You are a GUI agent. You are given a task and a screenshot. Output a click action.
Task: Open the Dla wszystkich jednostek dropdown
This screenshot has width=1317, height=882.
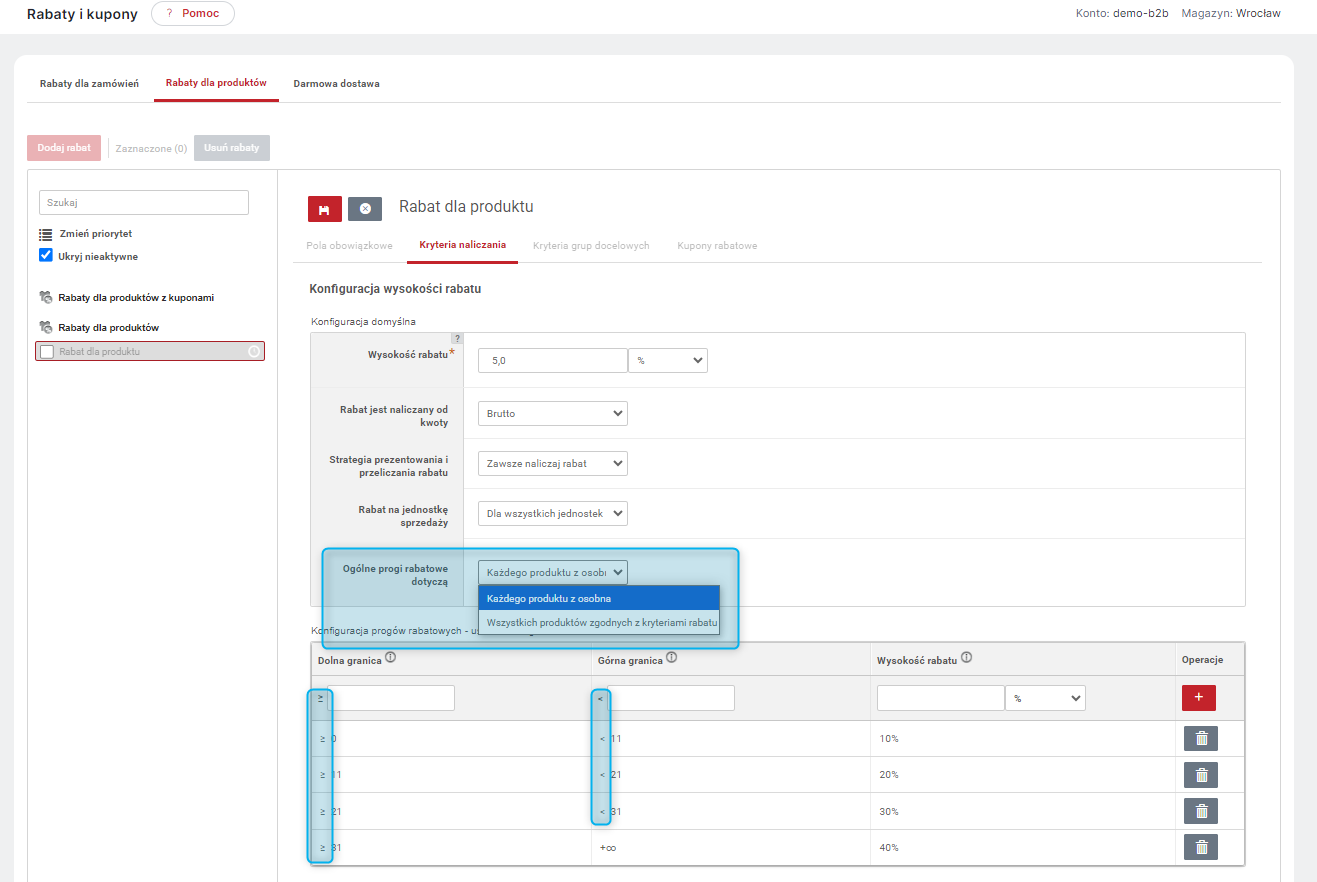click(553, 513)
